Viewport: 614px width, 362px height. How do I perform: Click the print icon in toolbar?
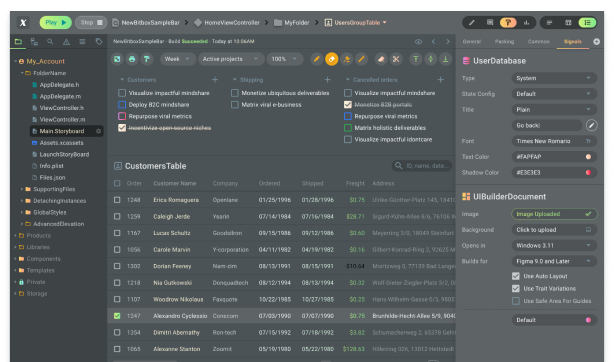pyautogui.click(x=132, y=59)
